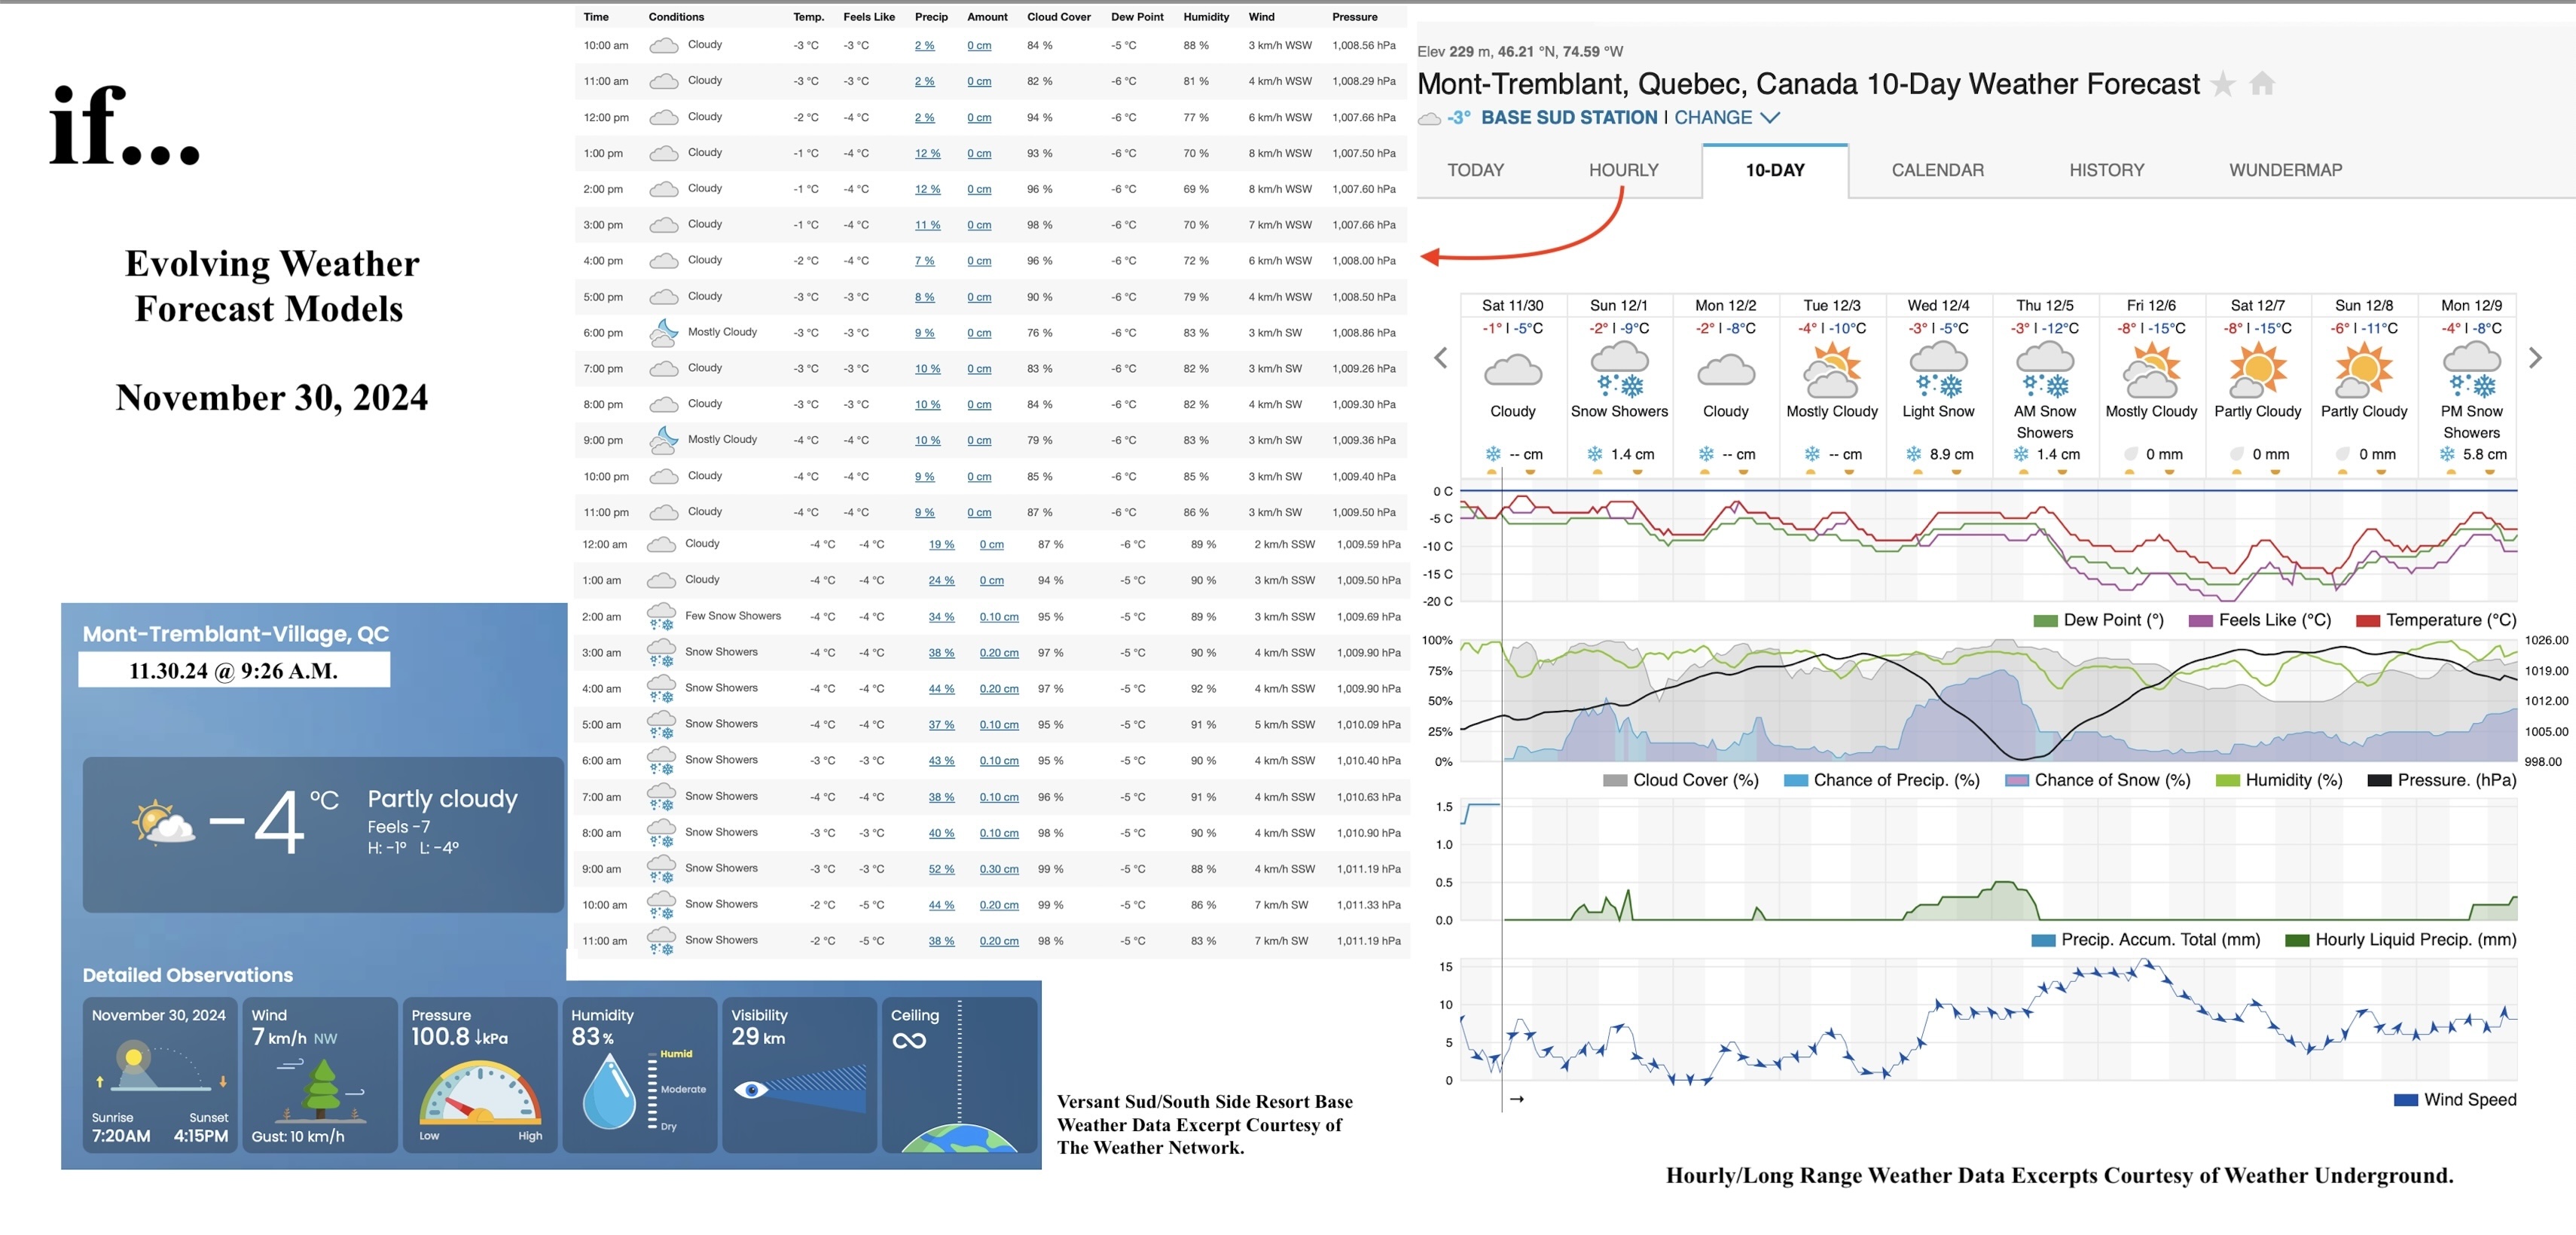Click the wind tree graphic
Screen dimensions: 2576x1235
tap(320, 1090)
